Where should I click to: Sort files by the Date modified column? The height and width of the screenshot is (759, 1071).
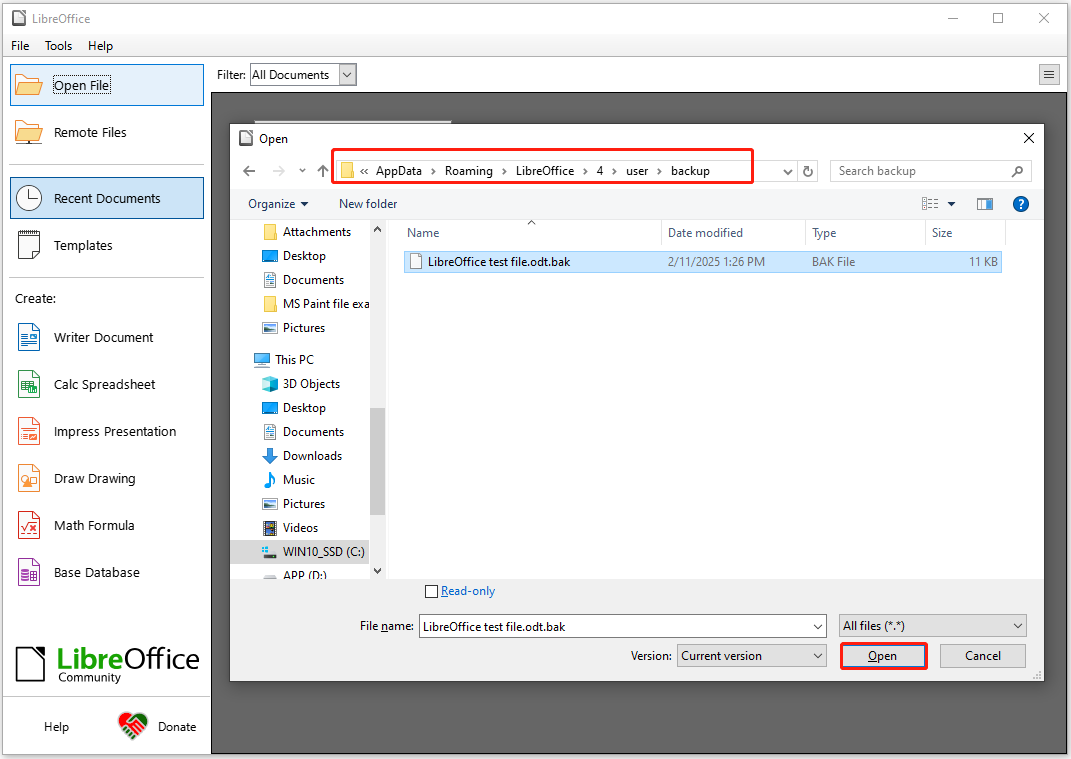point(705,233)
